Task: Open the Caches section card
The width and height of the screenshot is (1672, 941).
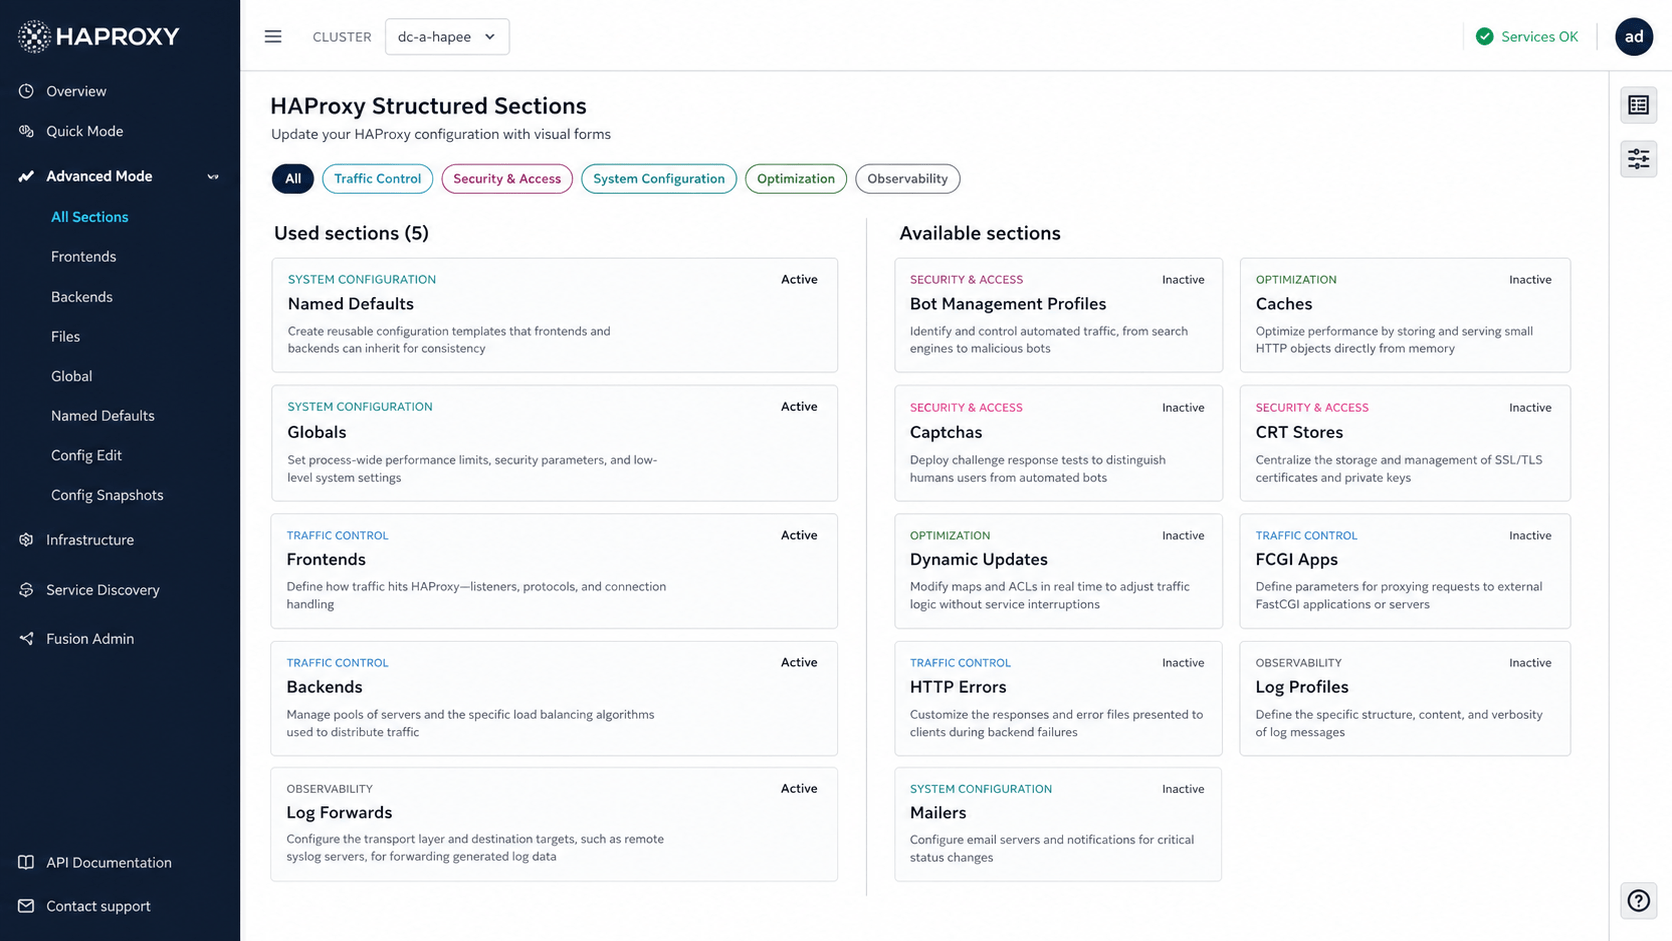Action: [x=1405, y=315]
